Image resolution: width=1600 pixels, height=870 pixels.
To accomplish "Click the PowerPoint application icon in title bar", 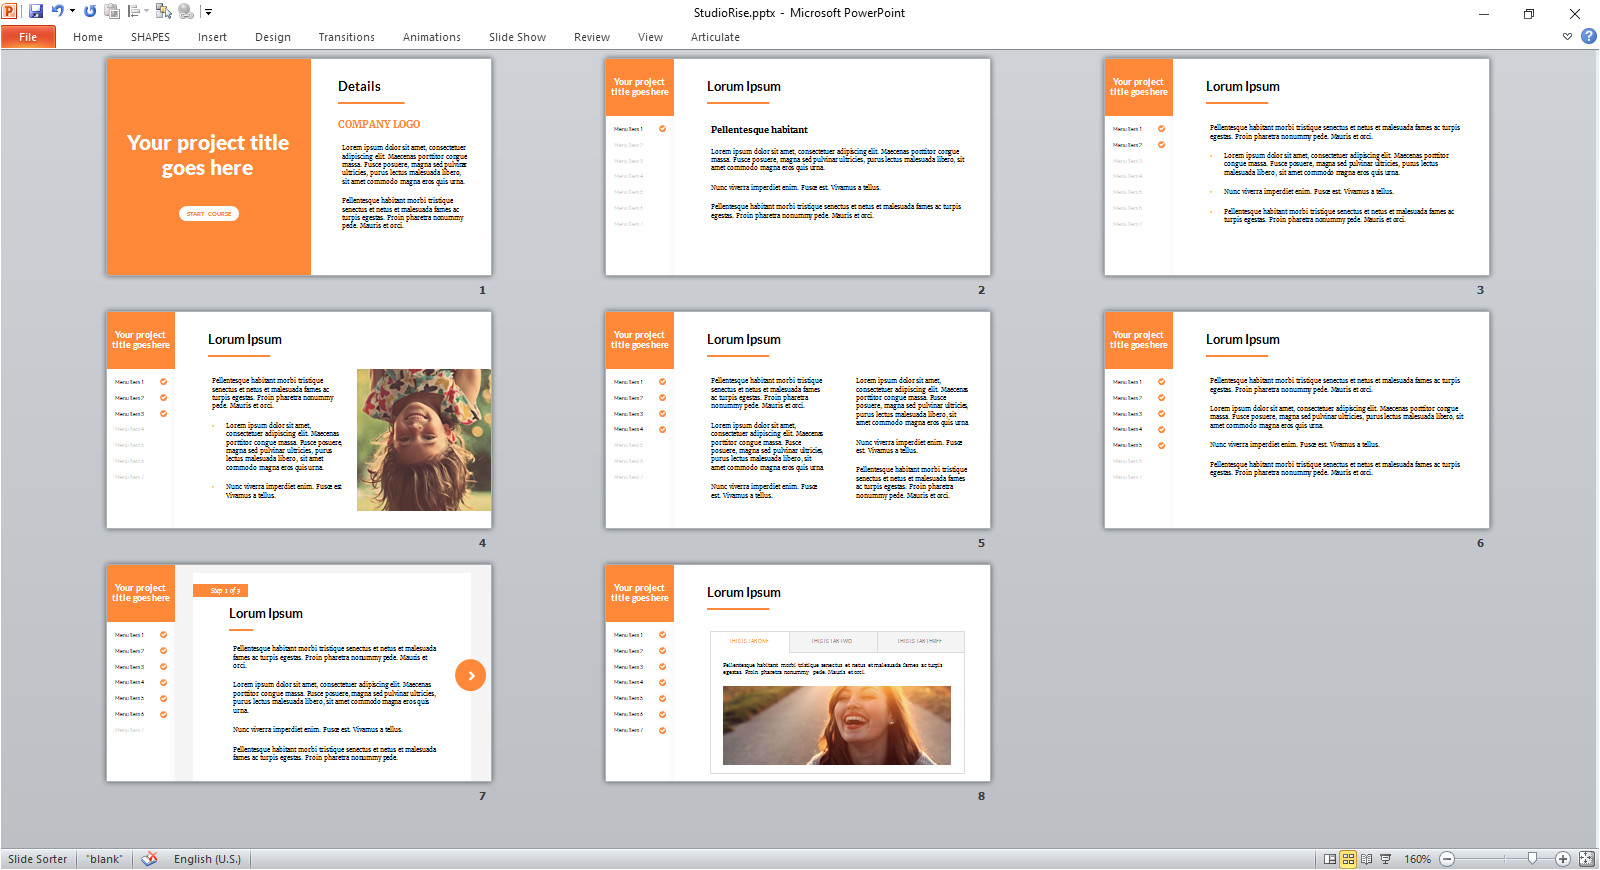I will coord(9,11).
